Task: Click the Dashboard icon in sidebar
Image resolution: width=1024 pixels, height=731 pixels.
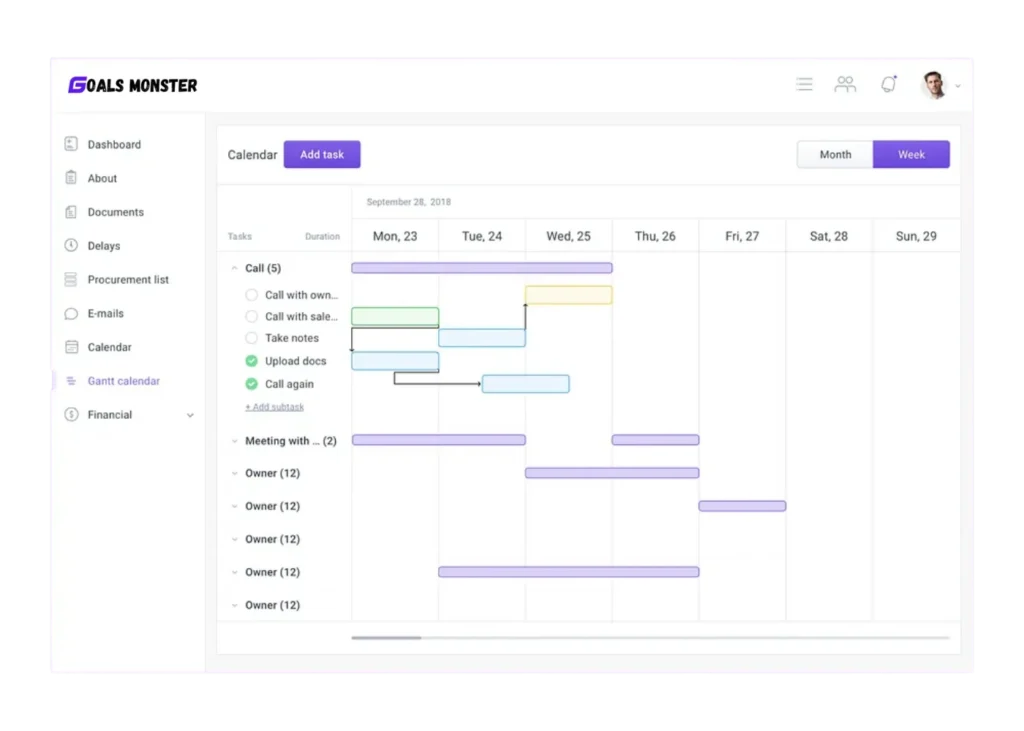Action: pos(71,144)
